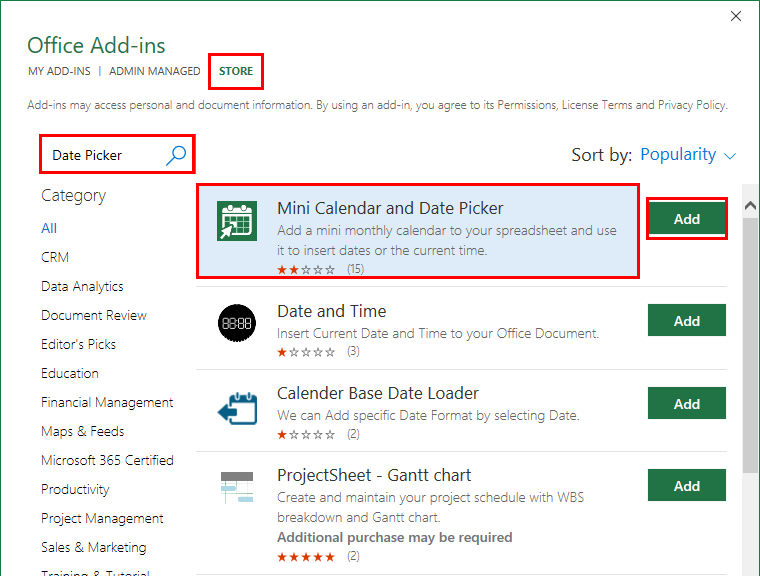The width and height of the screenshot is (760, 576).
Task: Select the Editor's Picks category
Action: coord(79,344)
